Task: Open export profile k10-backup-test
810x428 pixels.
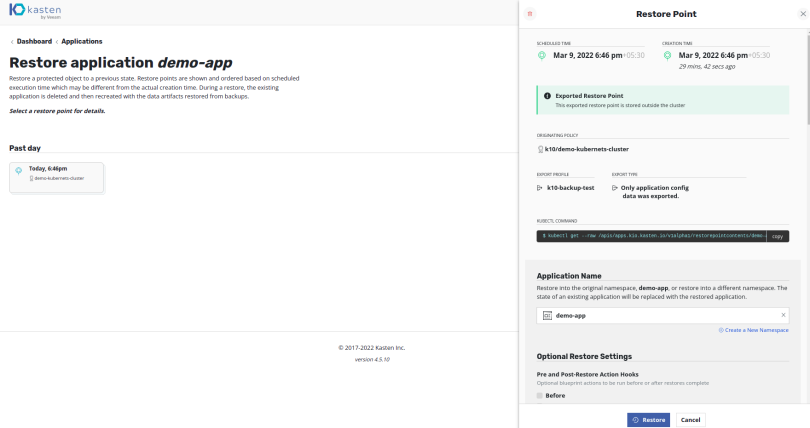Action: tap(571, 188)
